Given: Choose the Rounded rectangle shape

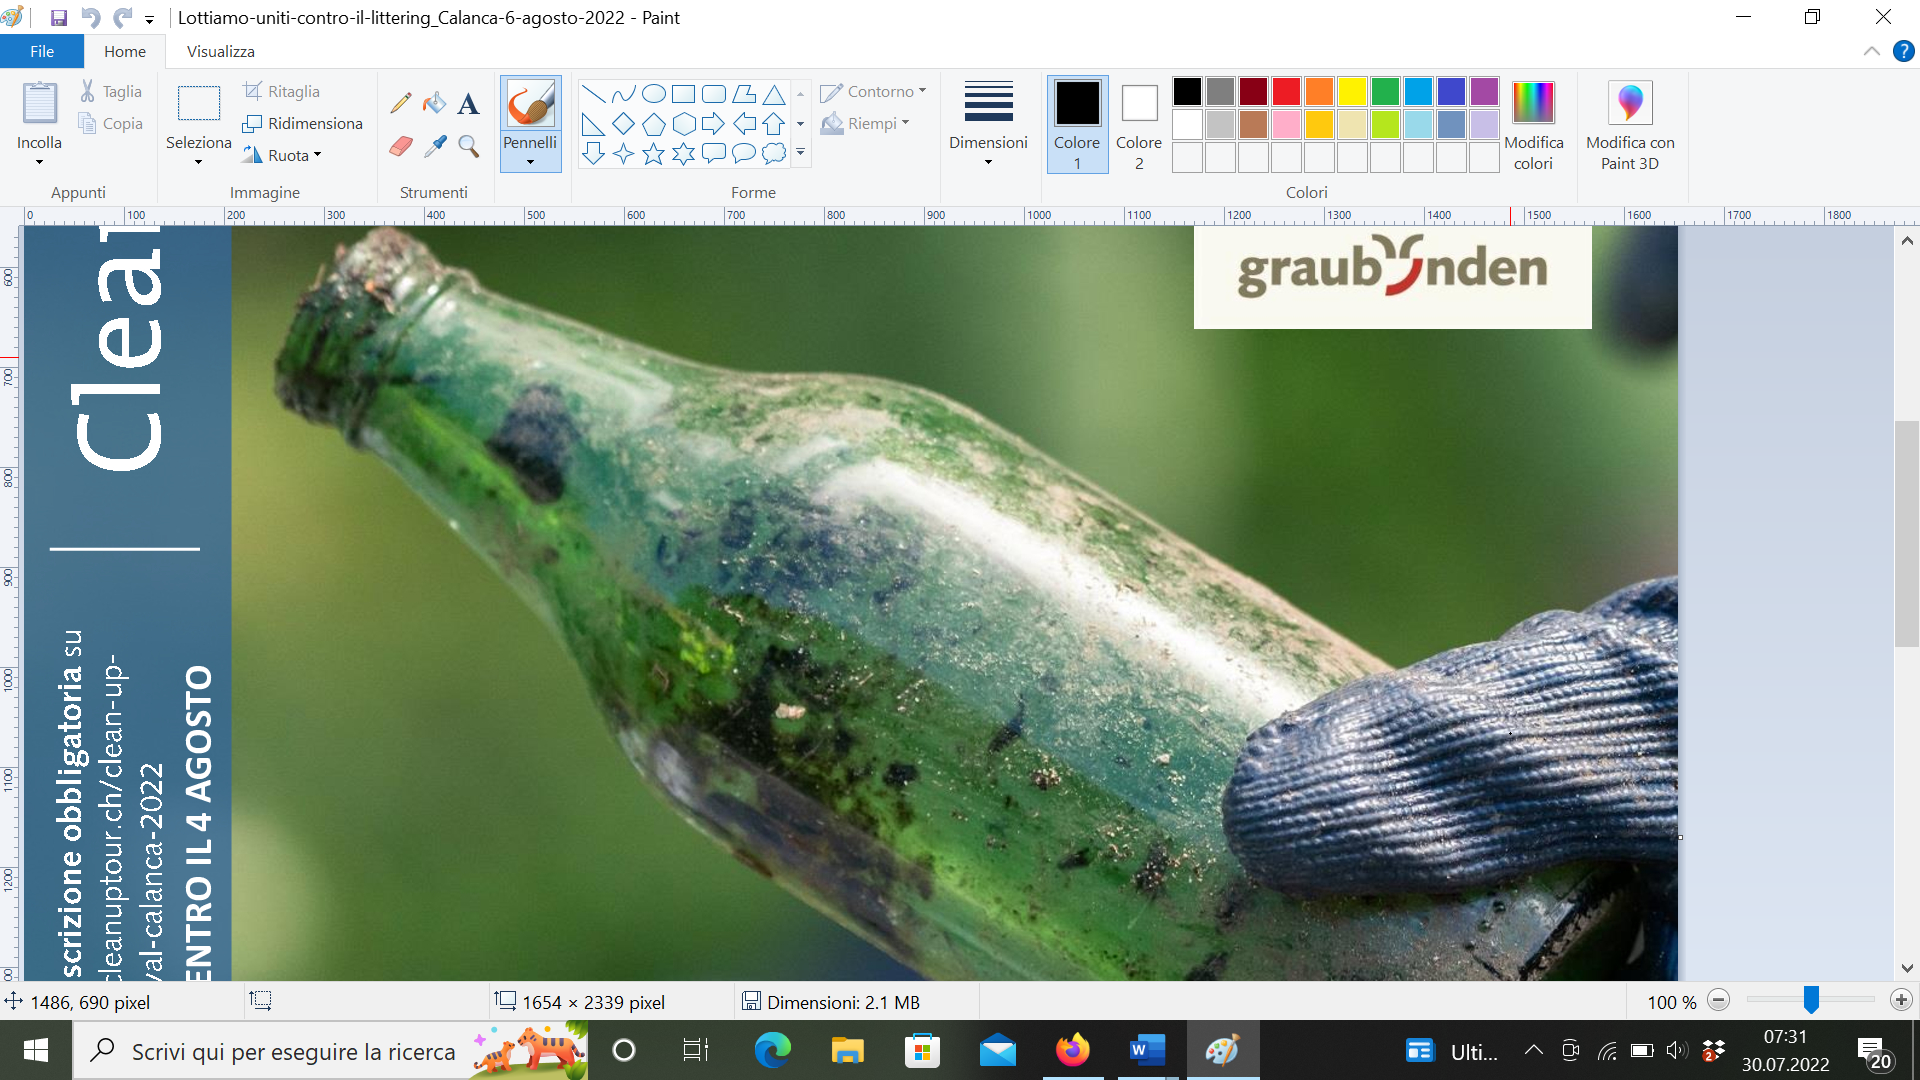Looking at the screenshot, I should 713,94.
